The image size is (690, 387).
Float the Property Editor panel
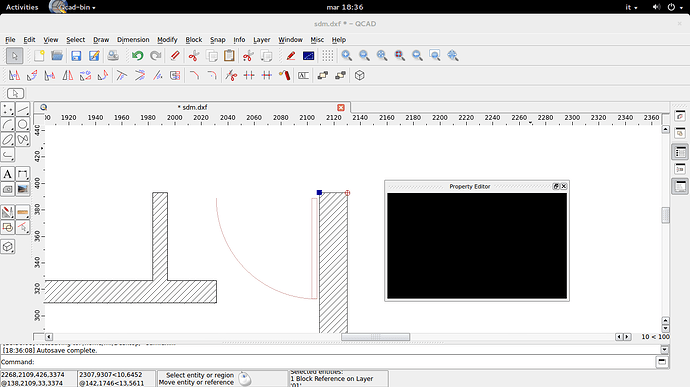coord(556,186)
